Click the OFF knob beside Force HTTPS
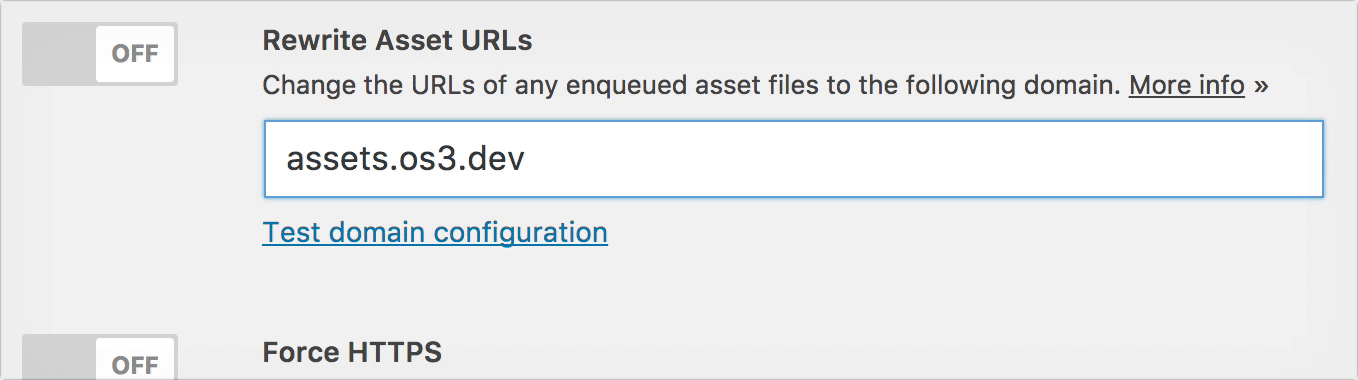 [x=135, y=360]
